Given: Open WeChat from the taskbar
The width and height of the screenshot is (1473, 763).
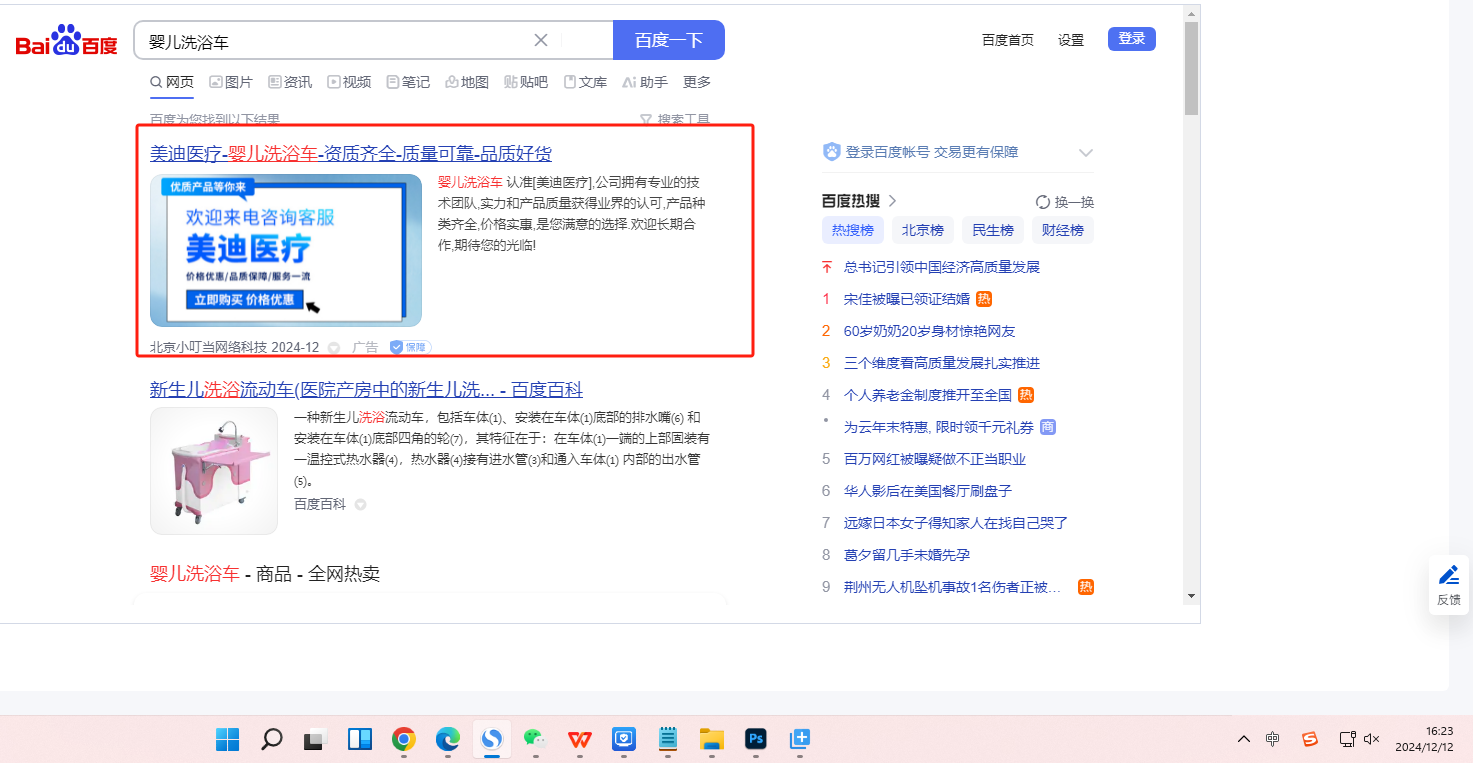Looking at the screenshot, I should click(537, 740).
